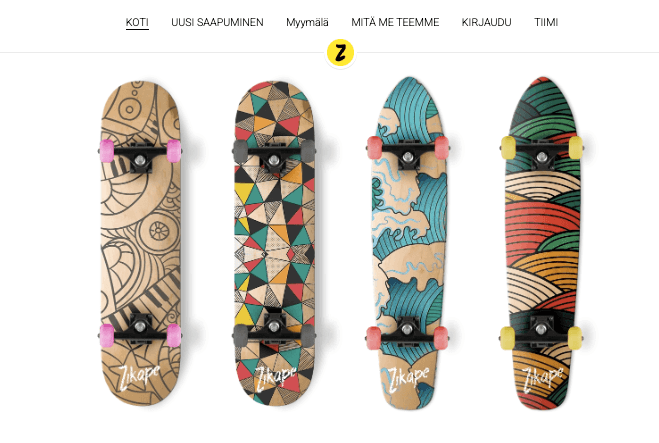Viewport: 659px width, 443px height.
Task: Click the upper truck of the red-wheeled skateboard
Action: click(x=408, y=152)
